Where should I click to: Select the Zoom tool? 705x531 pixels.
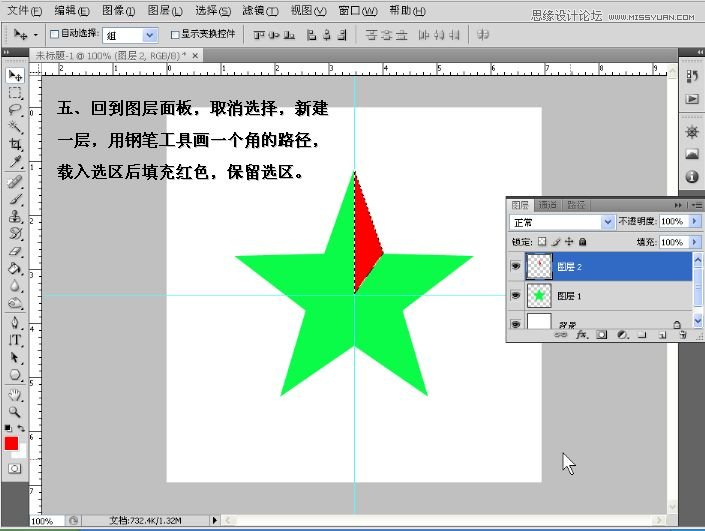[15, 412]
